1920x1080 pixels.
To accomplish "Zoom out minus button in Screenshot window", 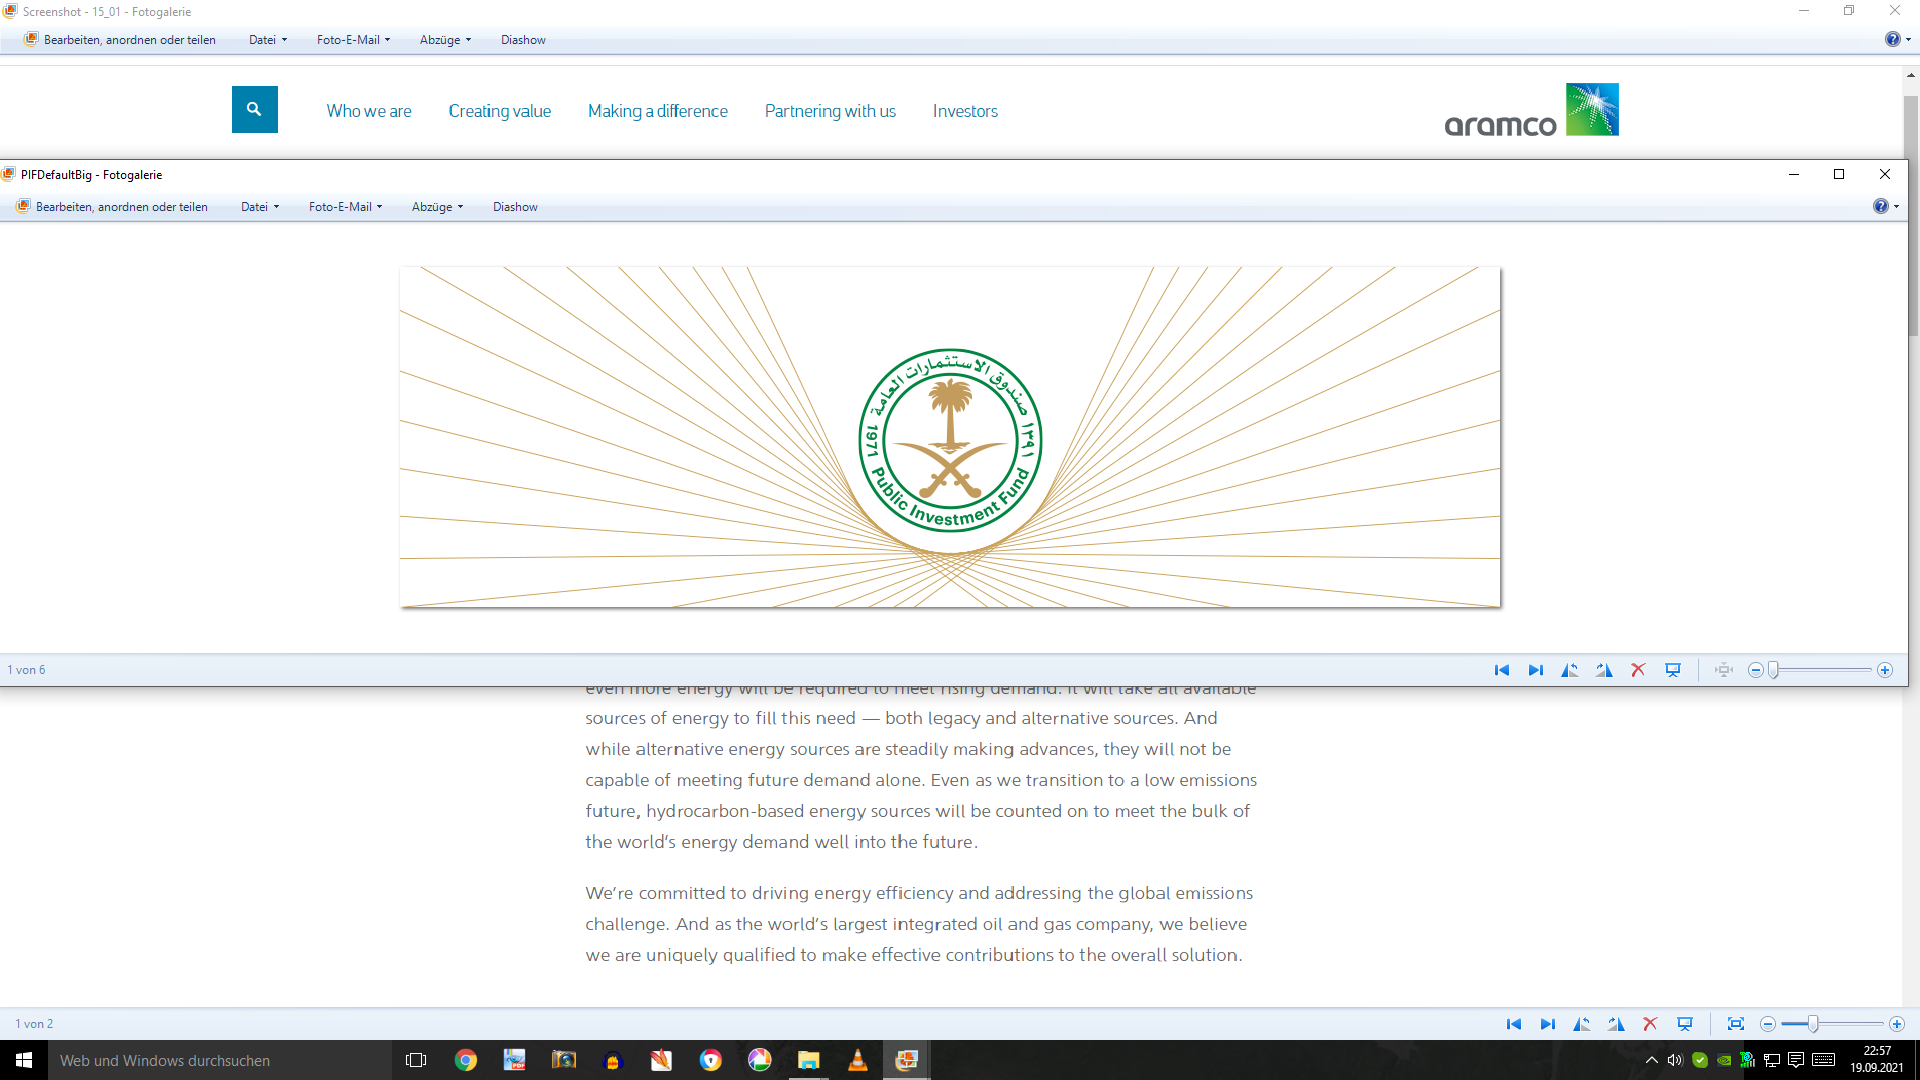I will click(x=1768, y=1024).
